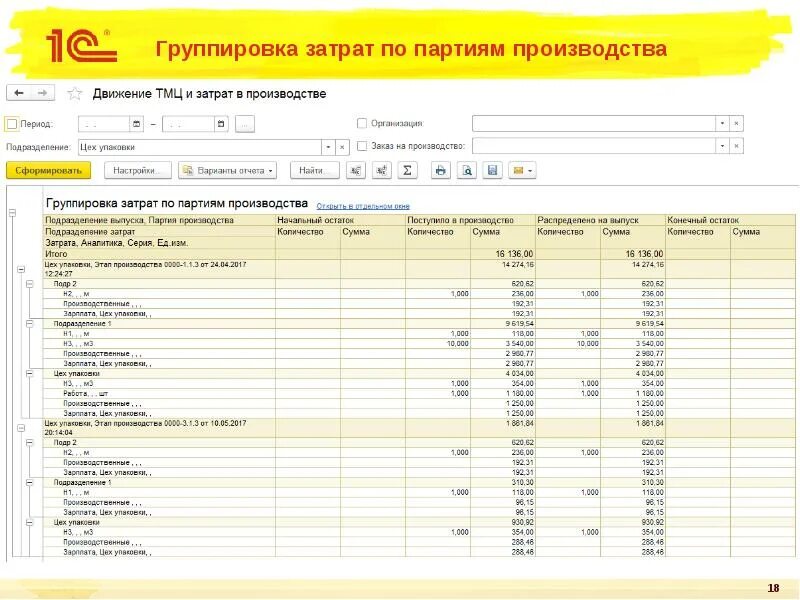Image resolution: width=800 pixels, height=600 pixels.
Task: Clear the Заказ на производство field
Action: 736,146
